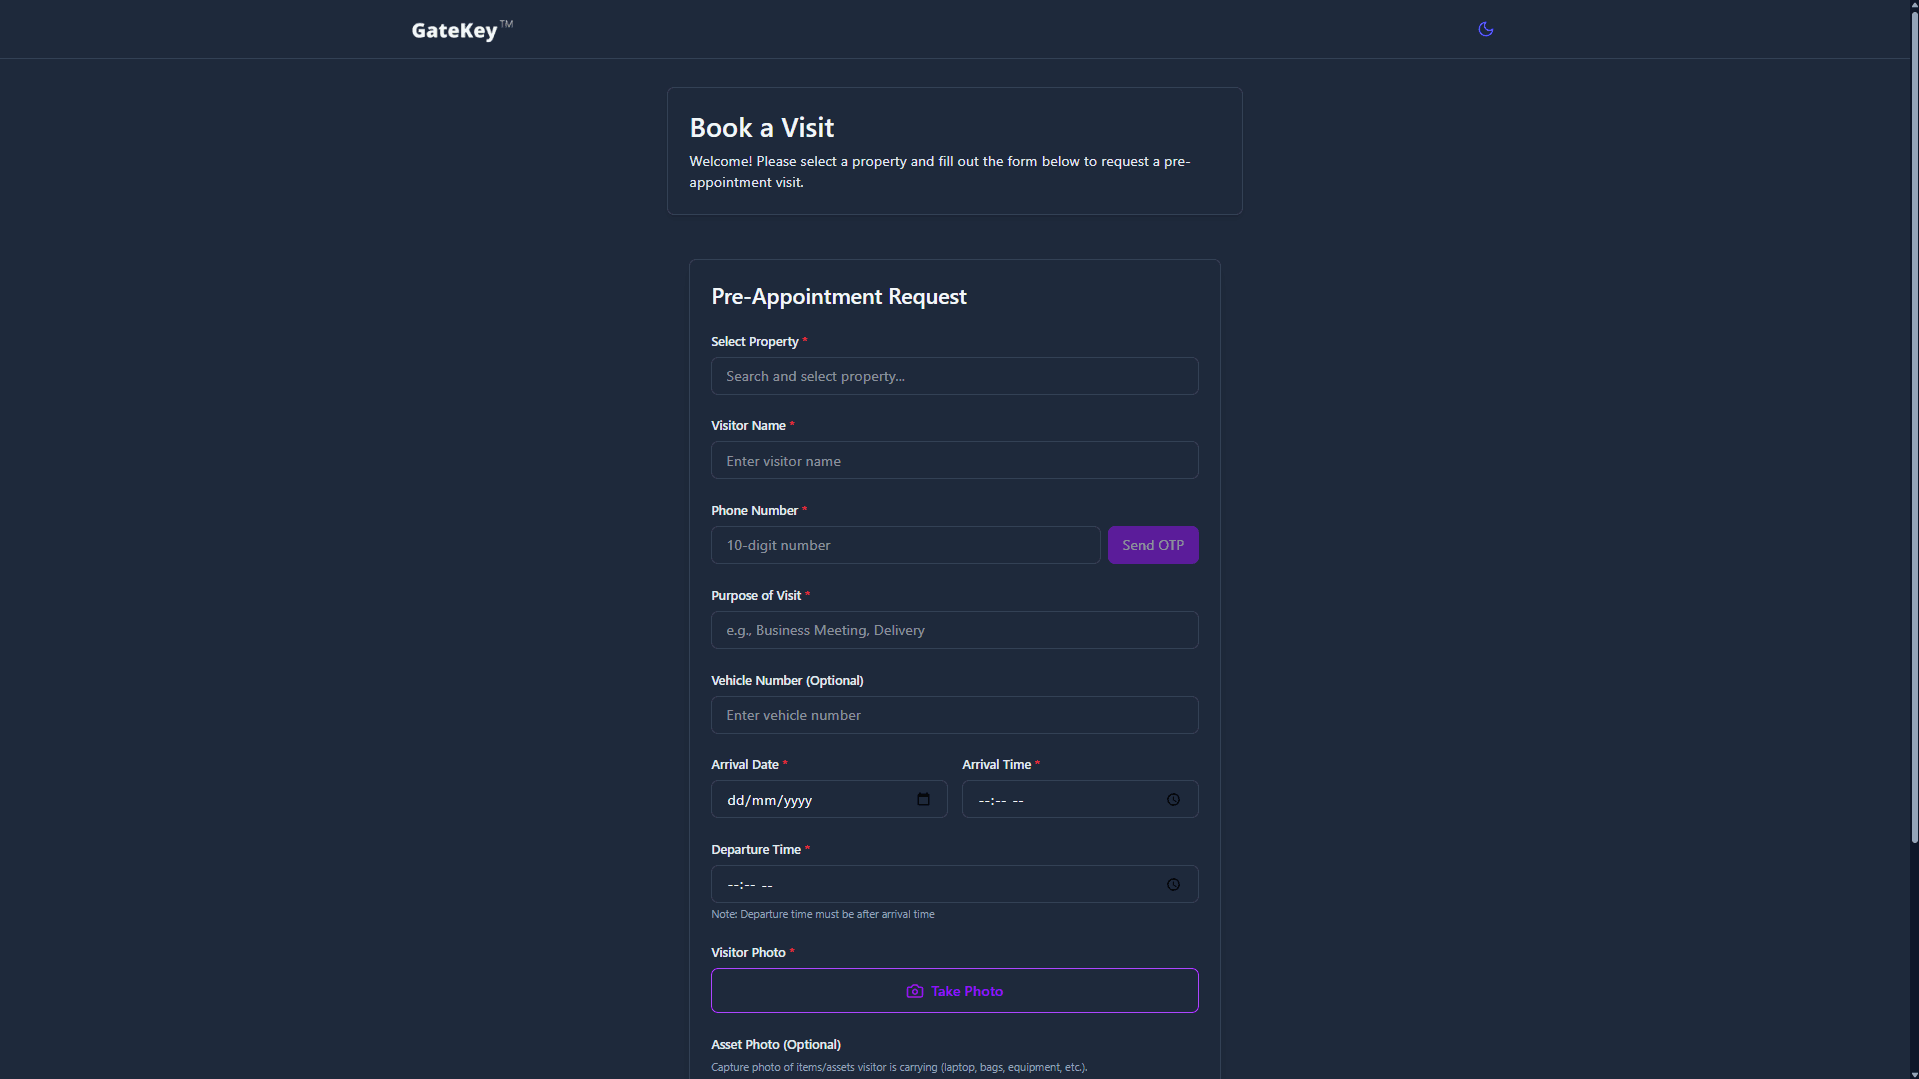Select the dd segment of Arrival Date
Viewport: 1919px width, 1079px height.
click(x=736, y=800)
